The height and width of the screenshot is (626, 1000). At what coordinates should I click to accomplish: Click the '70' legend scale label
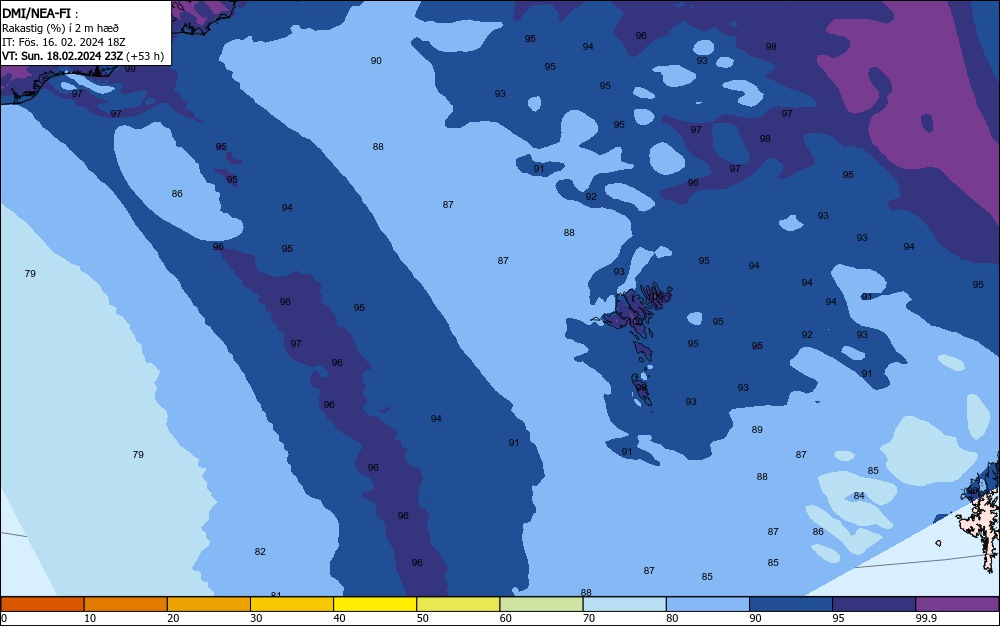(589, 618)
